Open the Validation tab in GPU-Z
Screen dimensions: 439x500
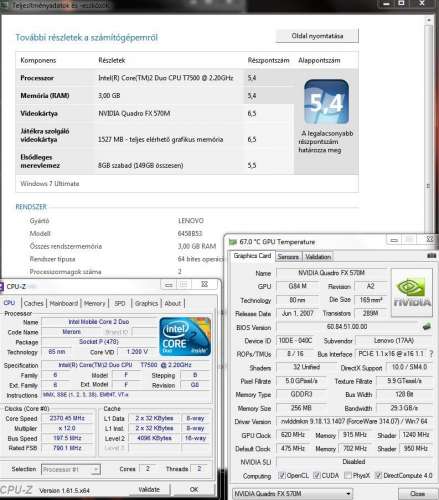(318, 257)
